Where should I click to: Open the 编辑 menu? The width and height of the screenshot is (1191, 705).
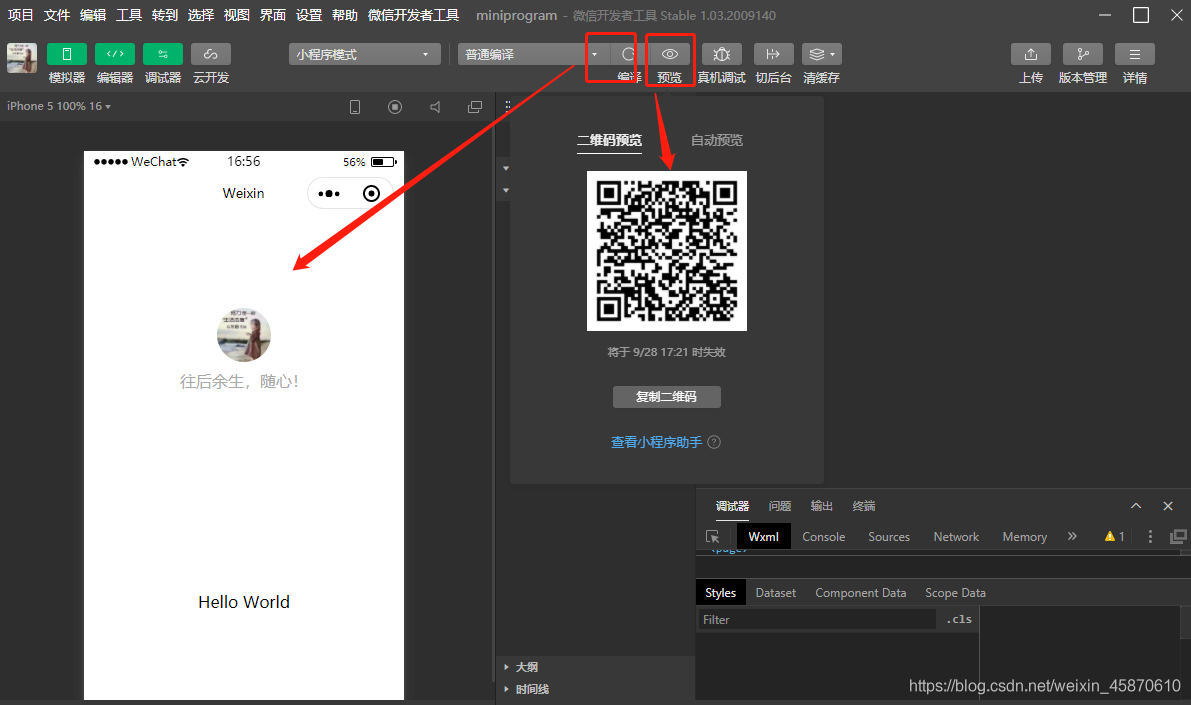pos(93,15)
